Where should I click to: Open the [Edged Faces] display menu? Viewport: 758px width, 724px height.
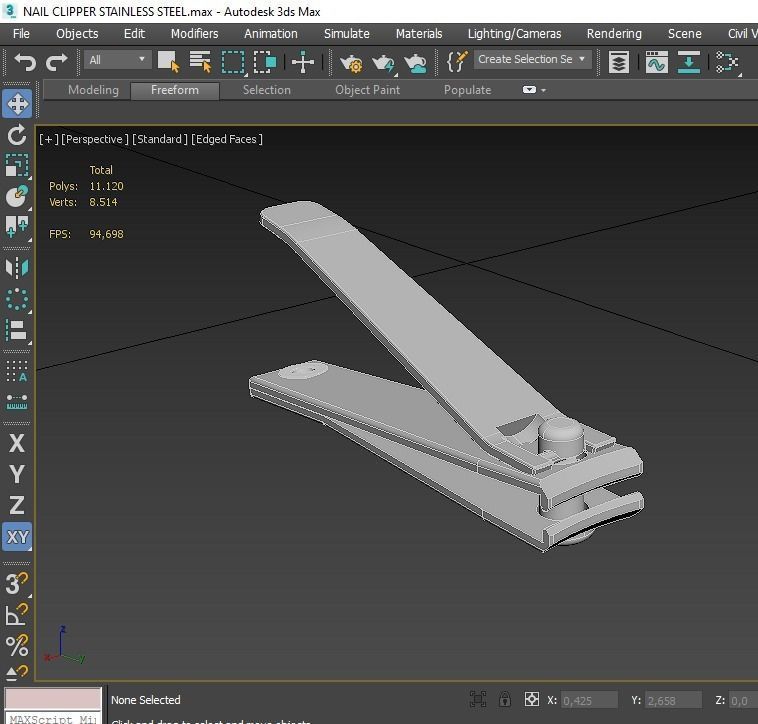[227, 139]
